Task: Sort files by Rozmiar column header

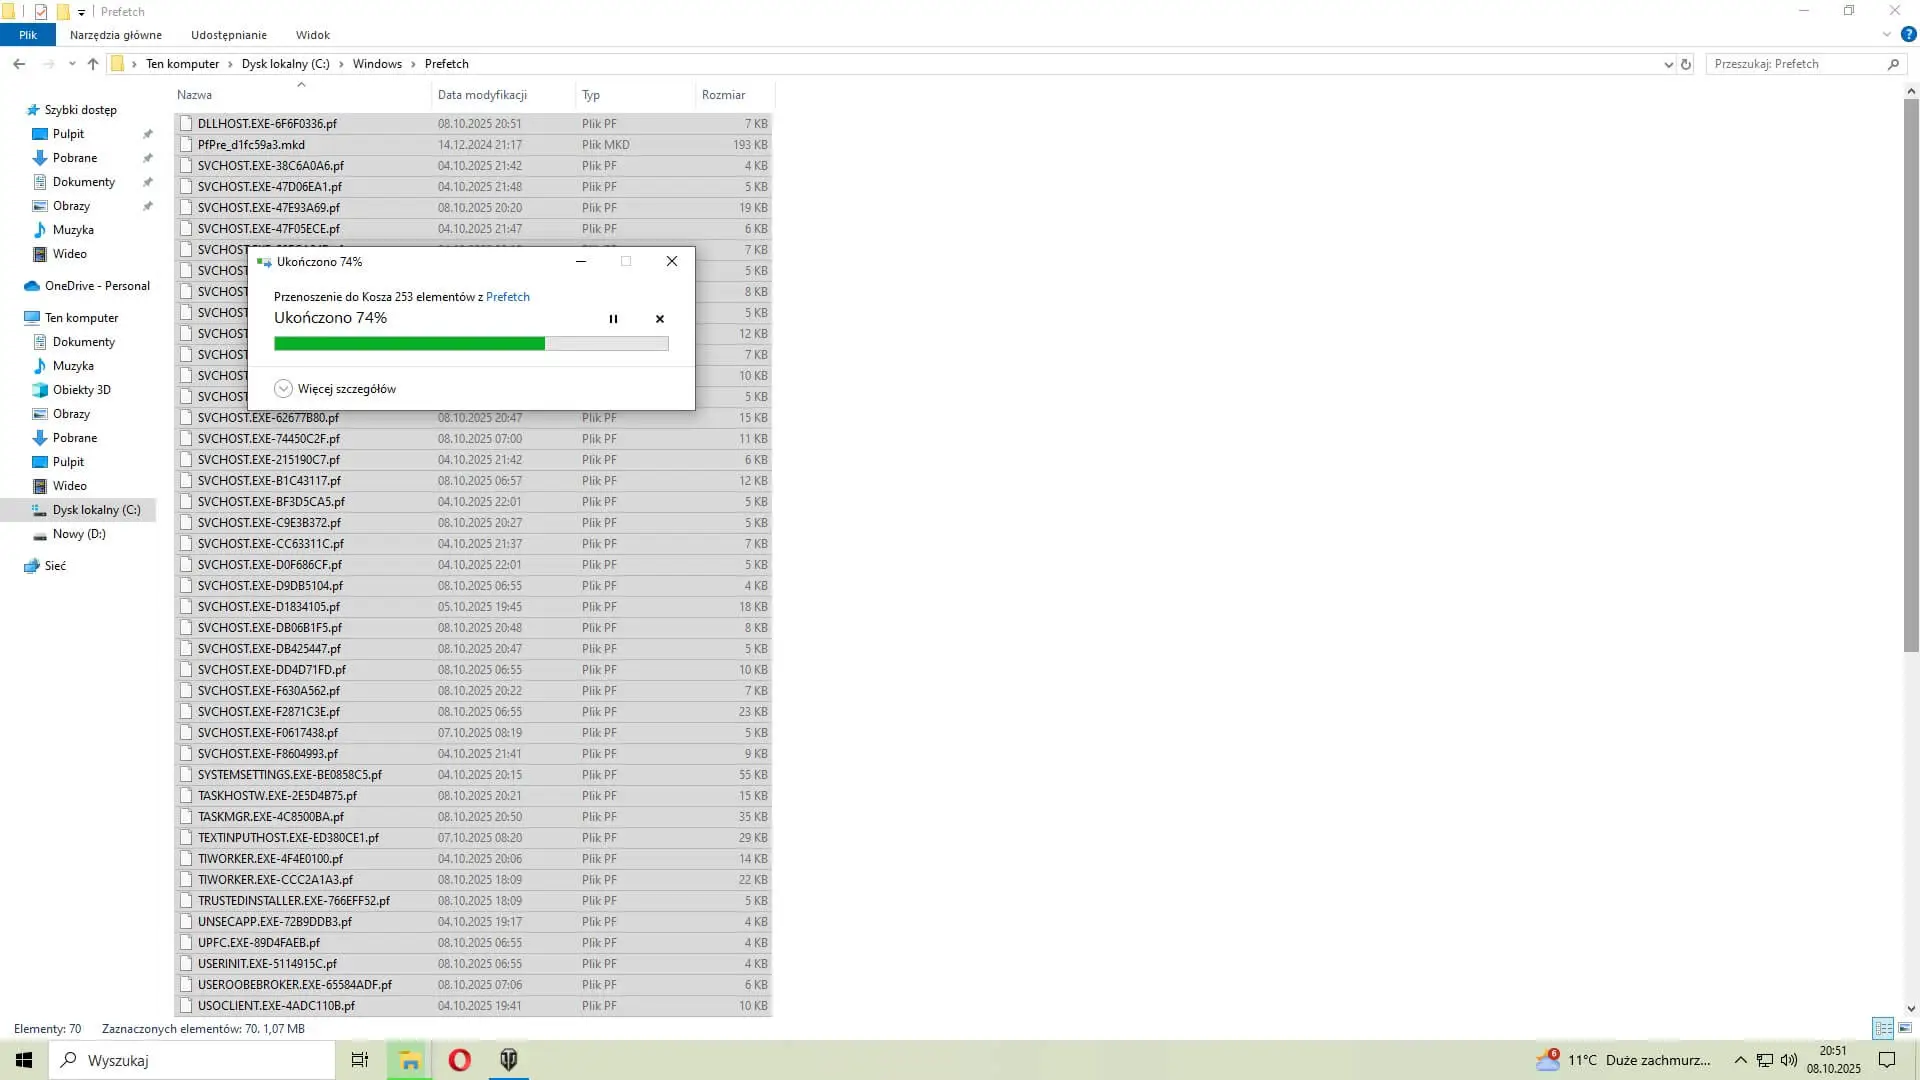Action: [723, 95]
